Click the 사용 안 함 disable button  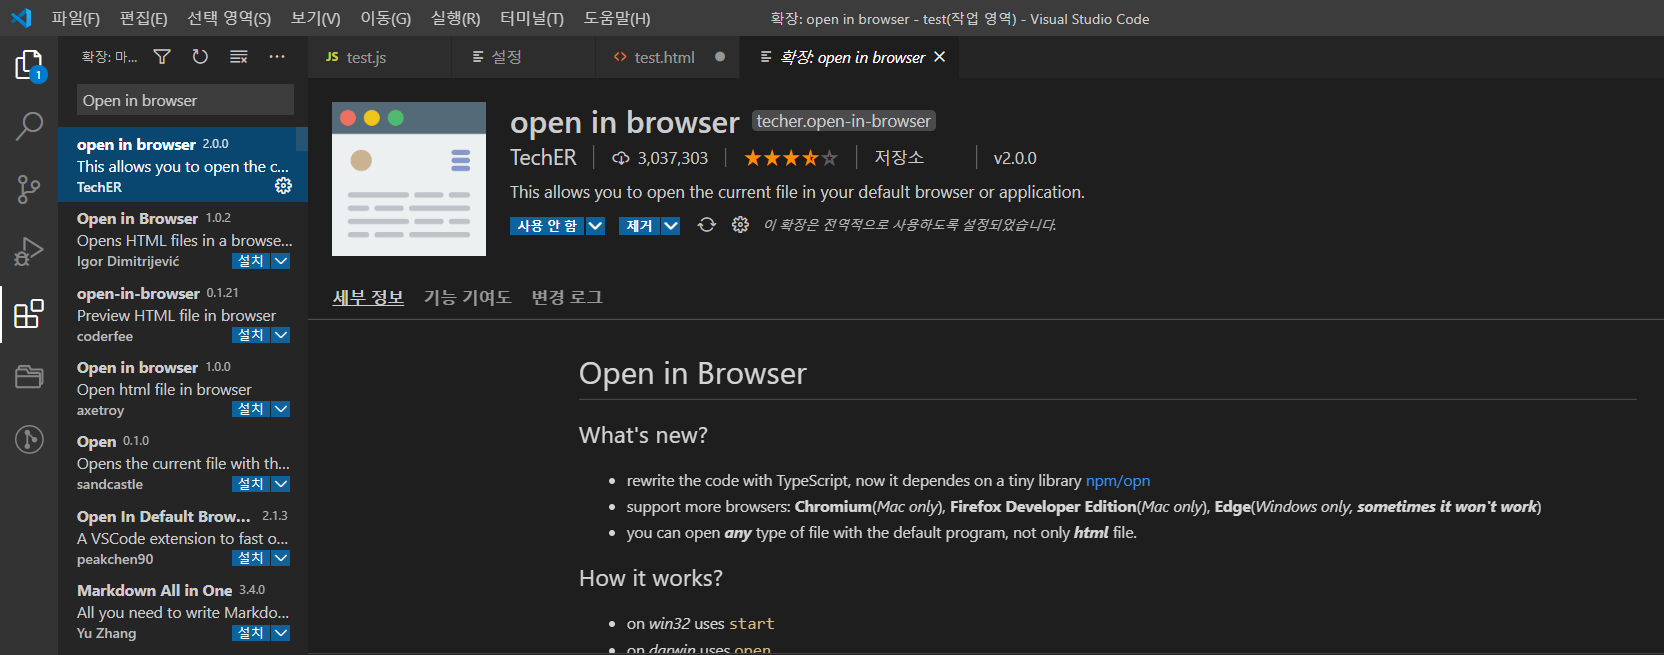(547, 226)
